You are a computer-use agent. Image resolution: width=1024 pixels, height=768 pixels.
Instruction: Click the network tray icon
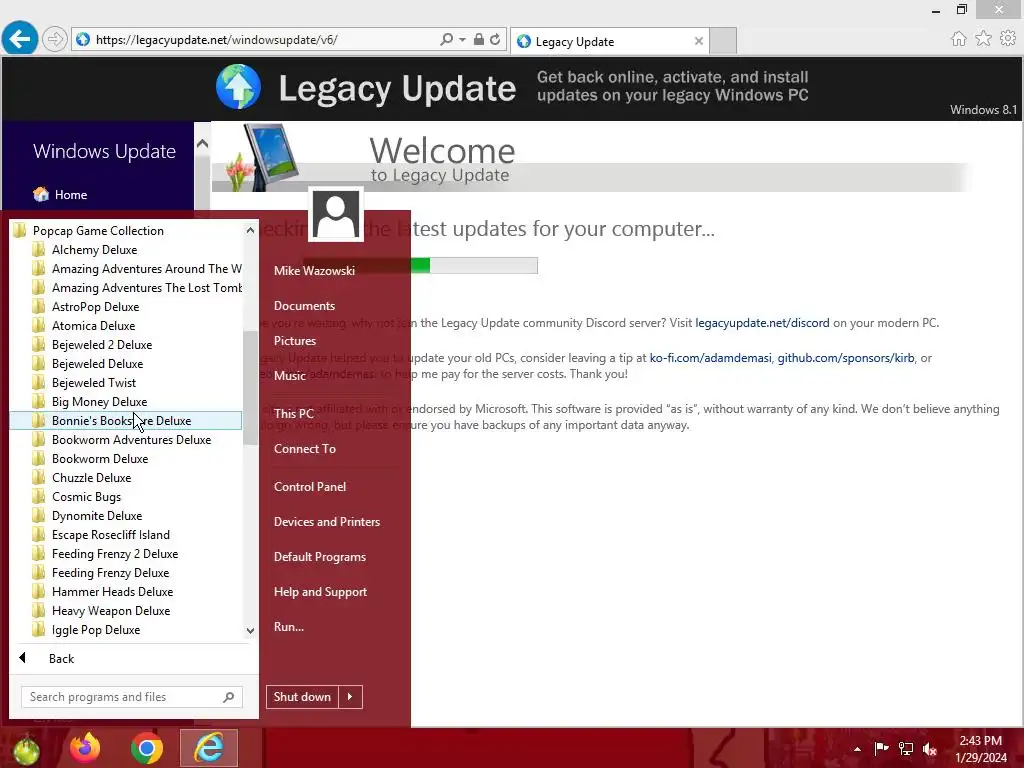(x=906, y=748)
